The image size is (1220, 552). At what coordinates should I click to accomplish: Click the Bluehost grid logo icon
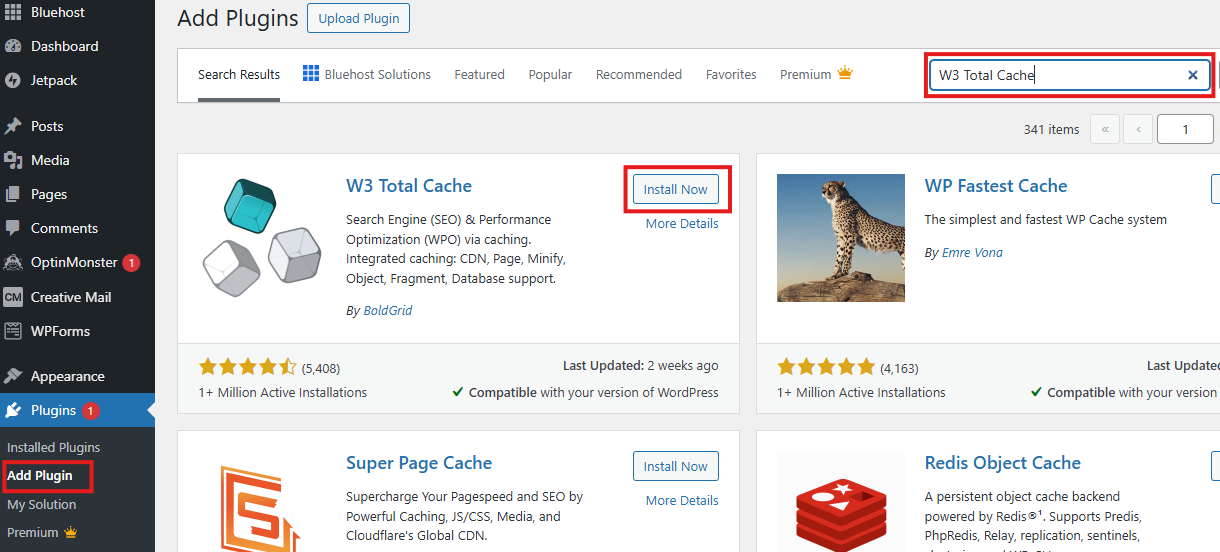[x=13, y=12]
